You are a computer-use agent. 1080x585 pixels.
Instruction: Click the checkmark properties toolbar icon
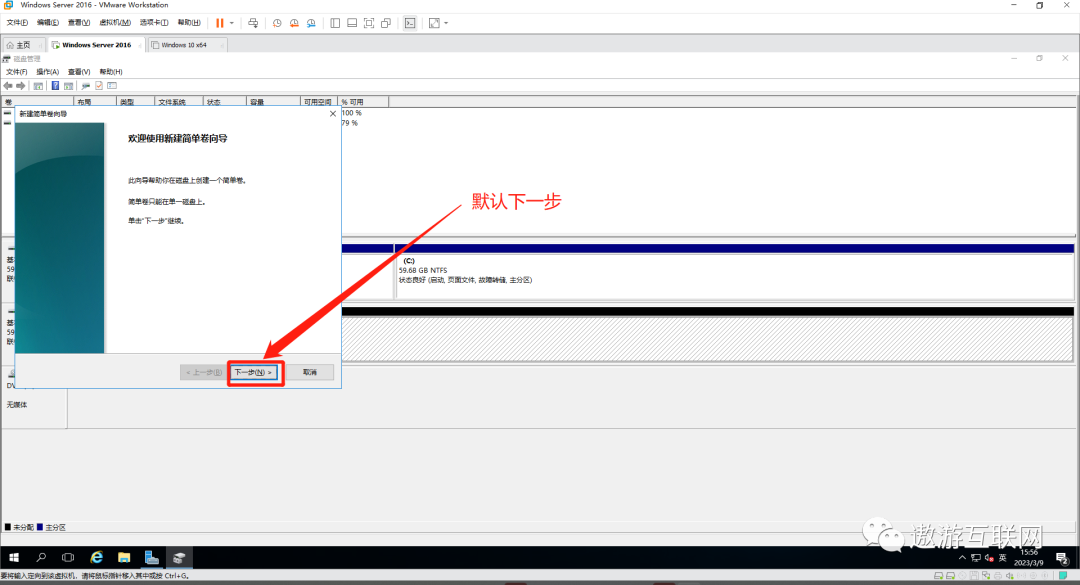pyautogui.click(x=98, y=86)
